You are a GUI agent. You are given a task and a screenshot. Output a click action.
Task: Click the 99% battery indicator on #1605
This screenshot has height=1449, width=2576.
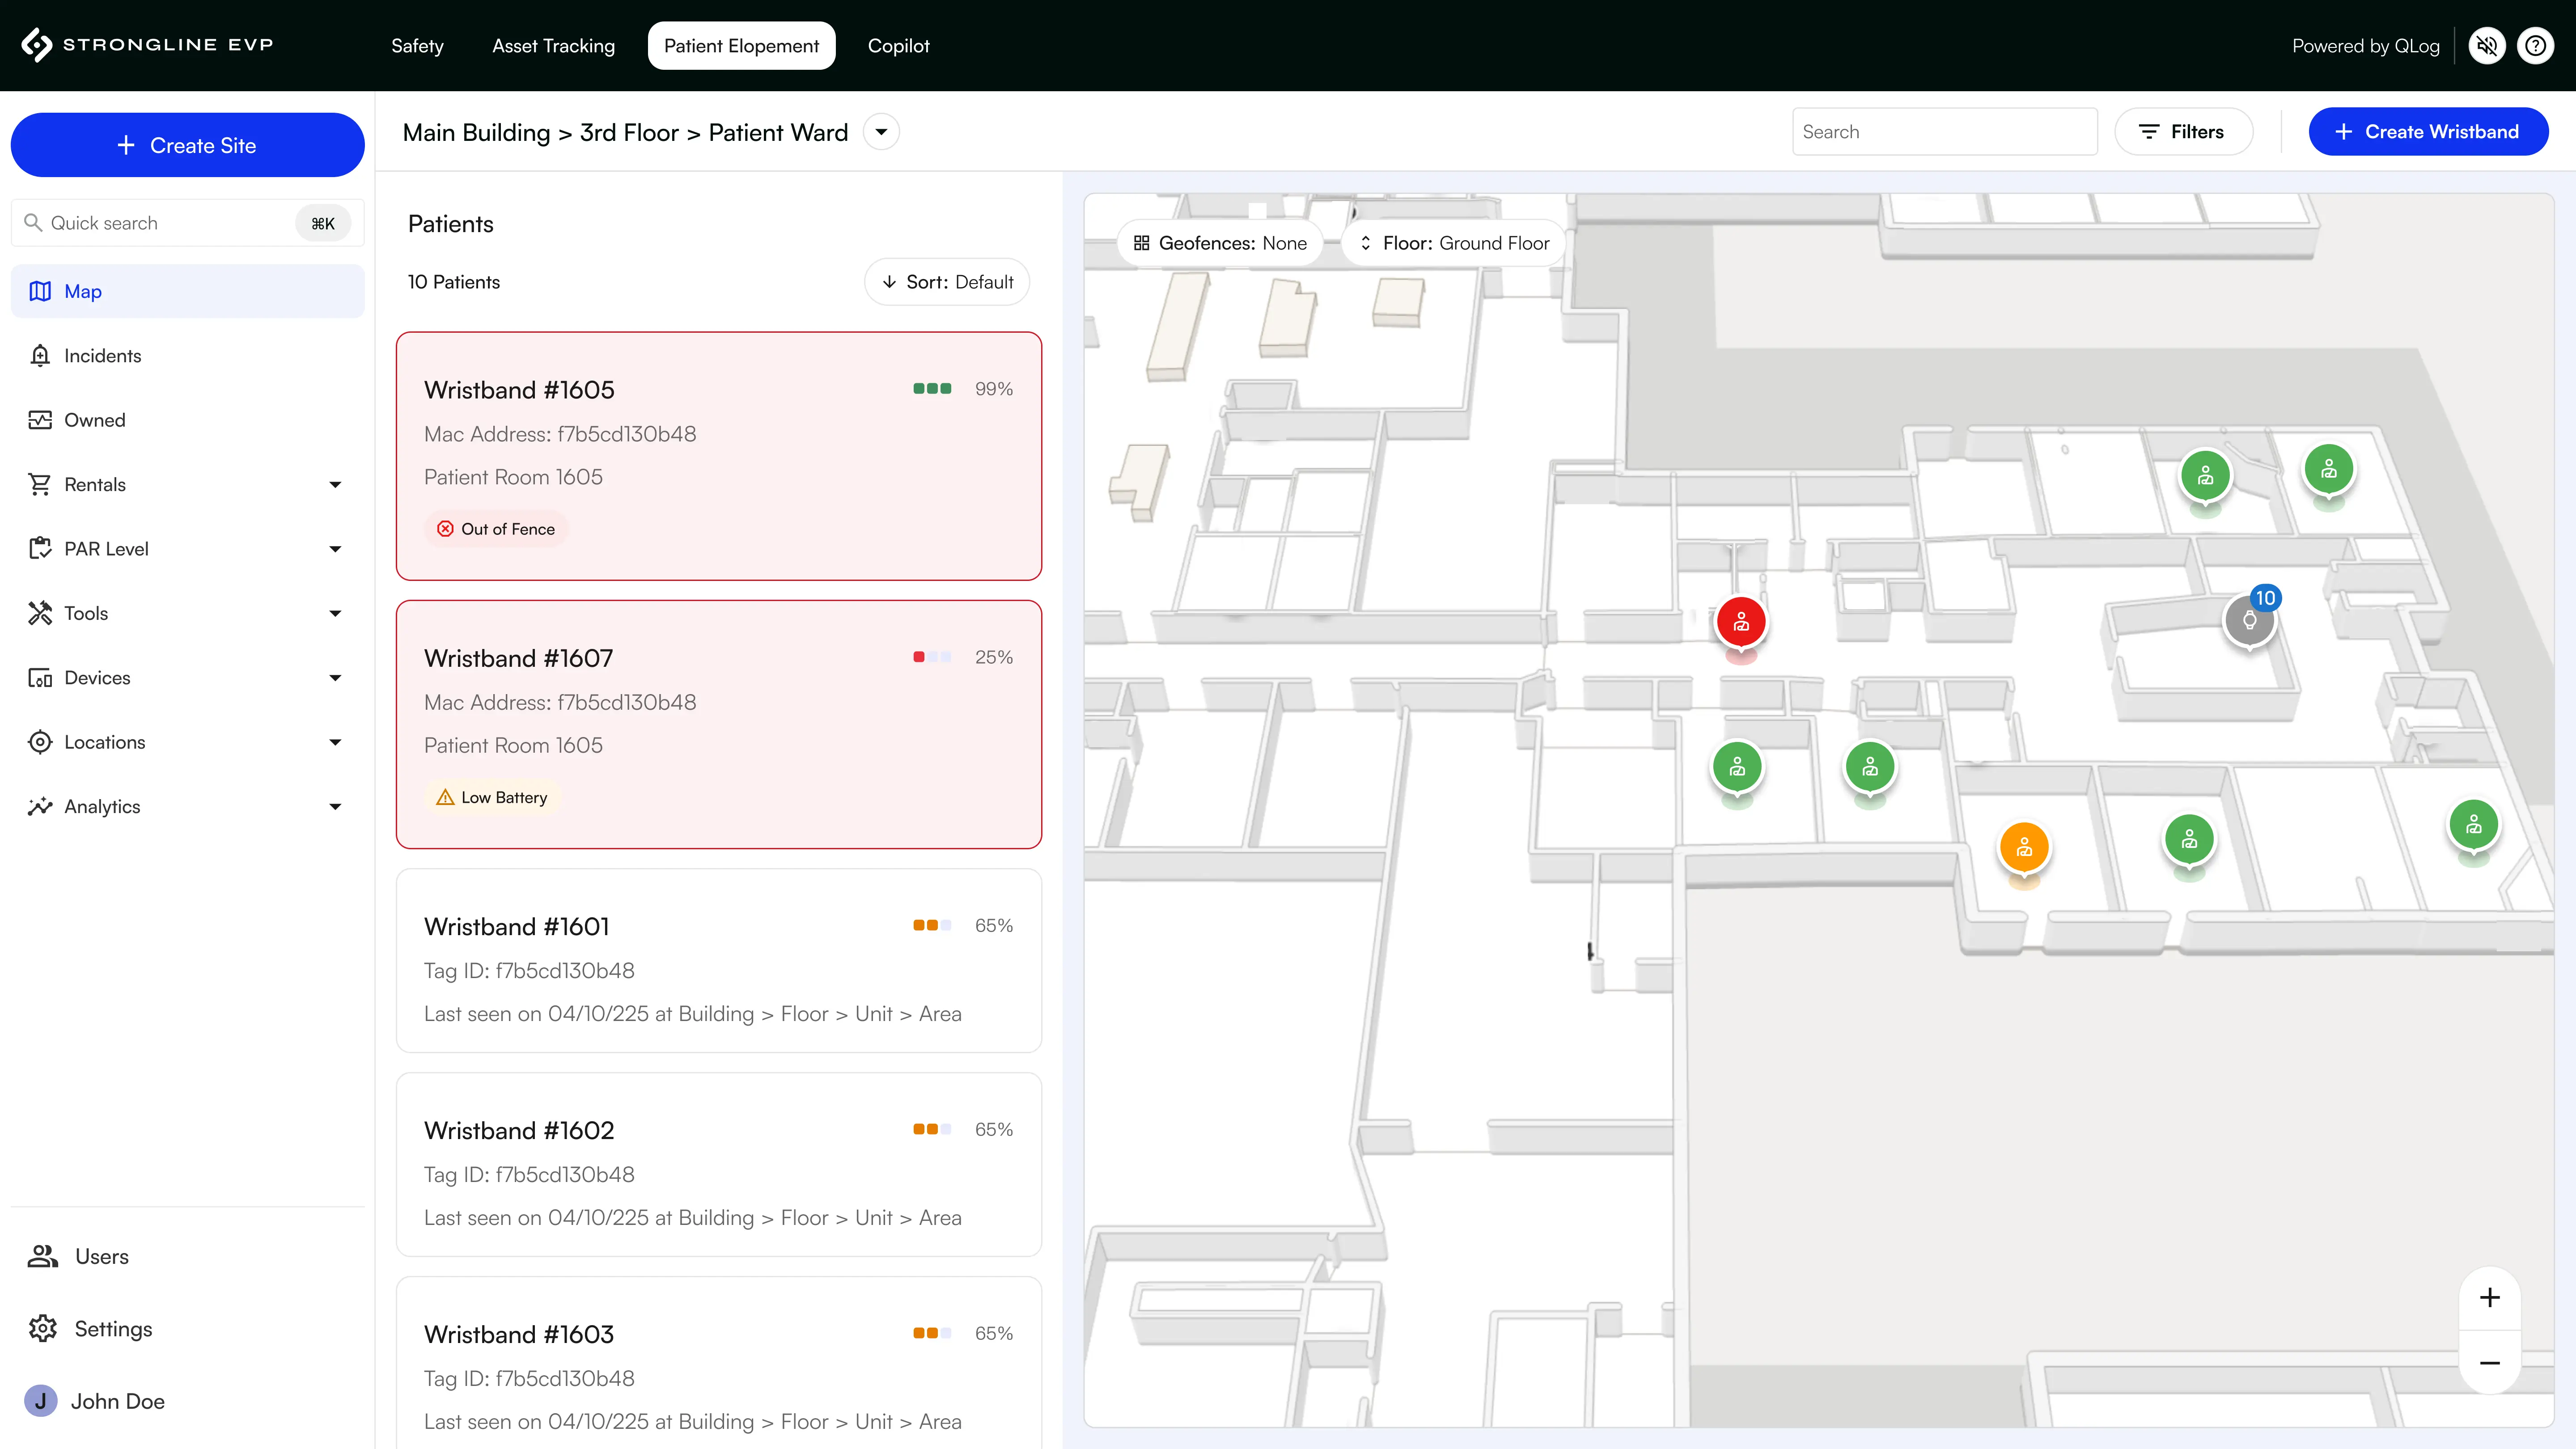(x=962, y=389)
